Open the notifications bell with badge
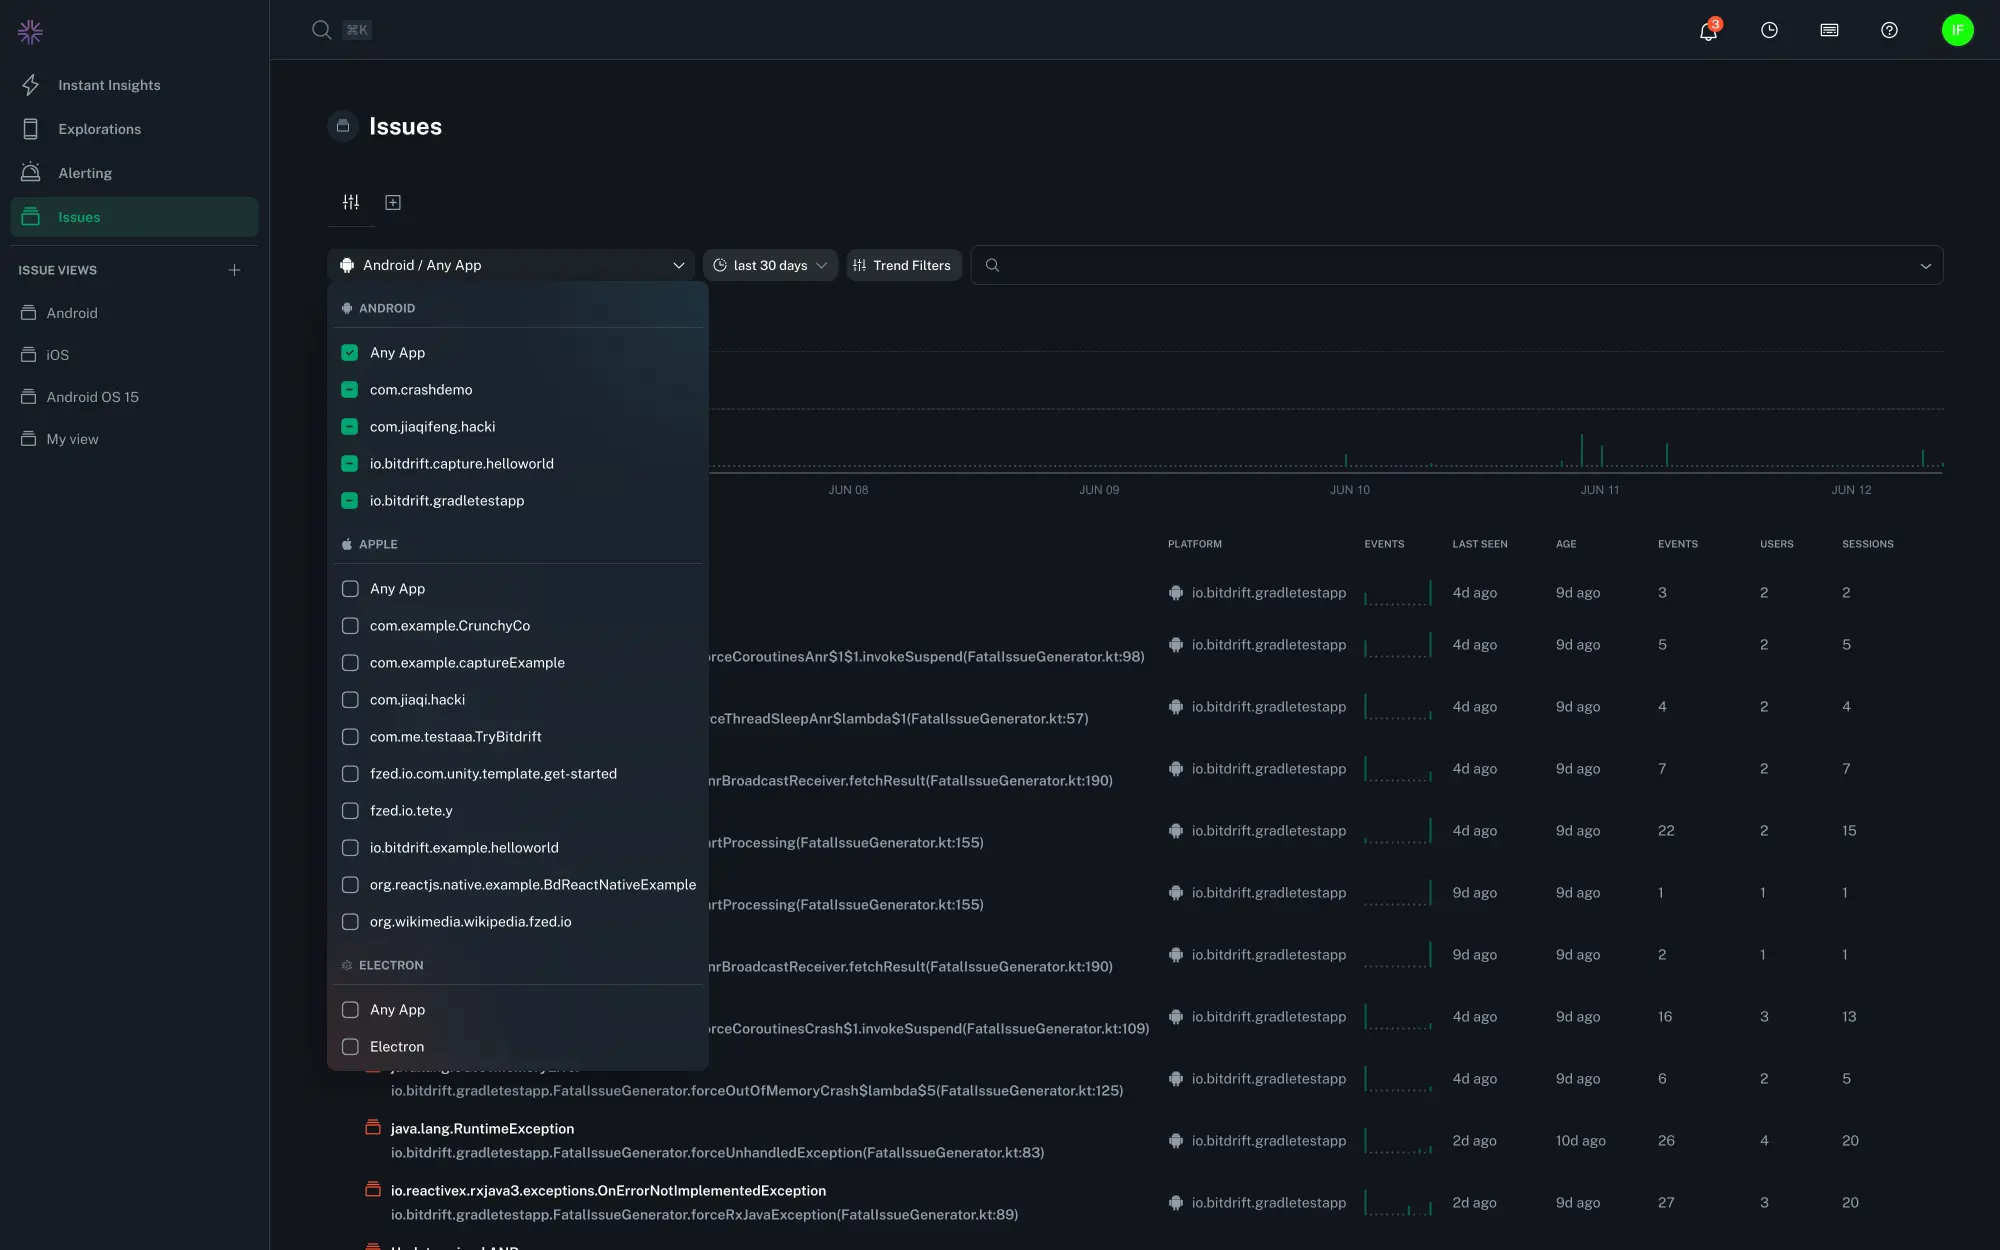The height and width of the screenshot is (1250, 2000). (x=1707, y=31)
